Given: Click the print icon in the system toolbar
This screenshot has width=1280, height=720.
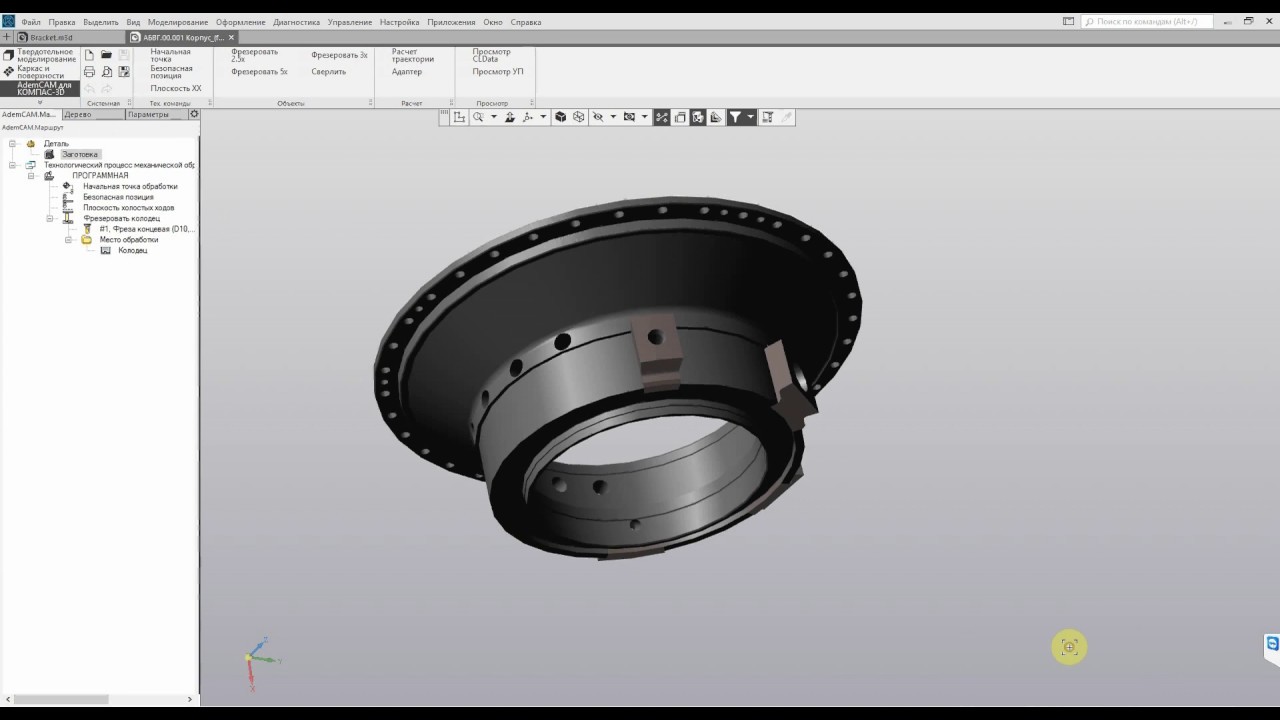Looking at the screenshot, I should tap(89, 72).
